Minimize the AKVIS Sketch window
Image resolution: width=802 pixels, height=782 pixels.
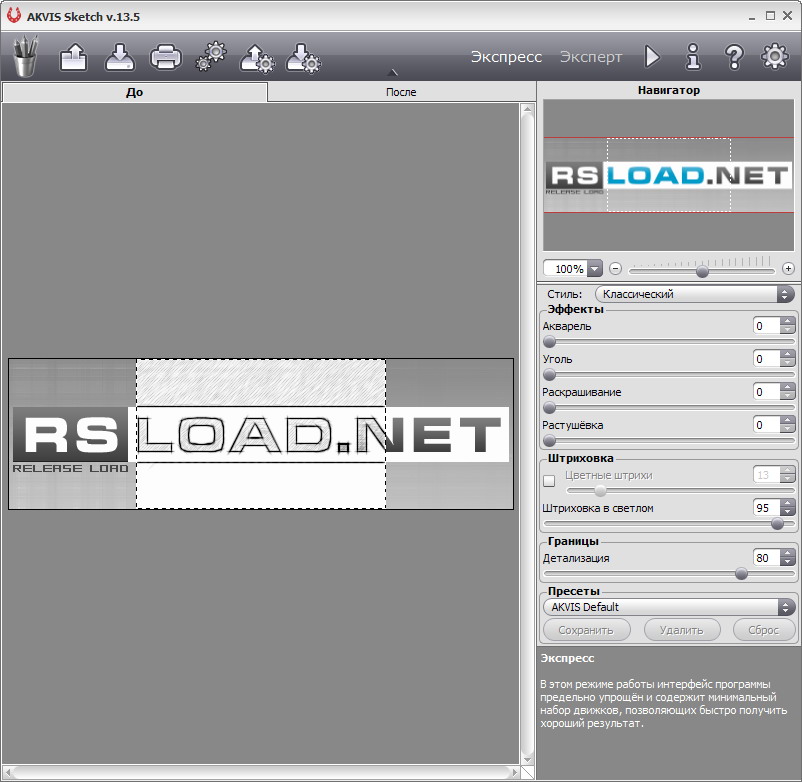point(752,17)
